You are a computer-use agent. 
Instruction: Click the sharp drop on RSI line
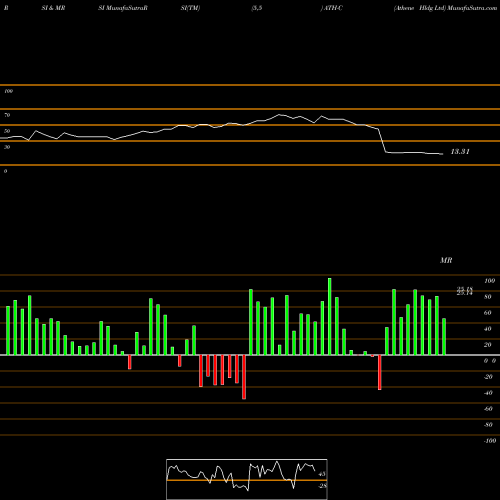(x=382, y=141)
